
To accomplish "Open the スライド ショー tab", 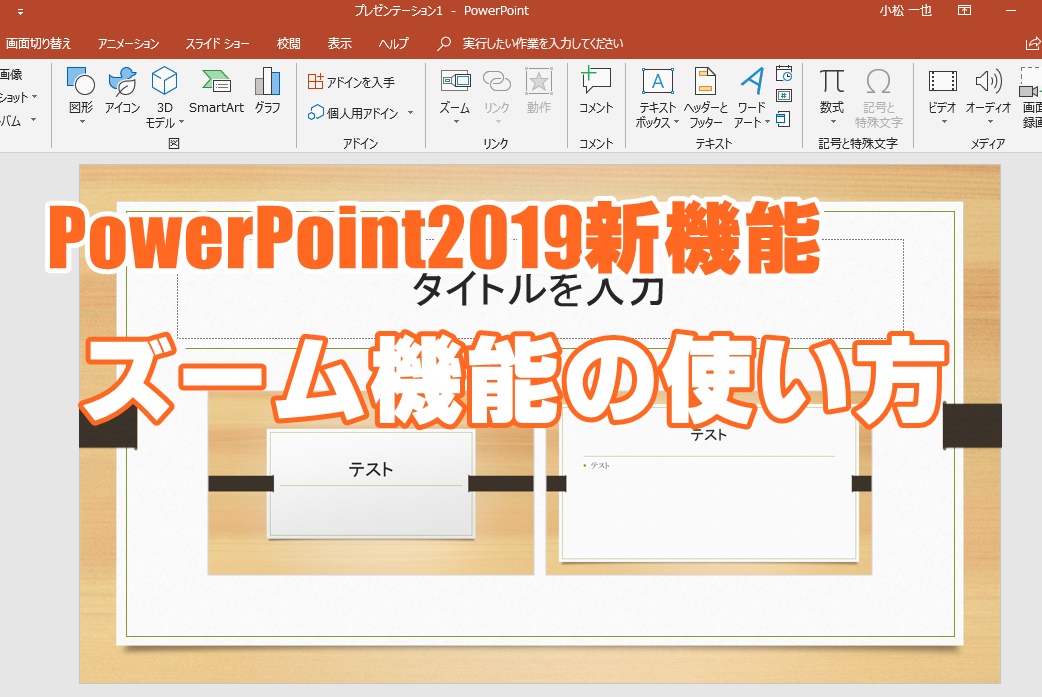I will 217,44.
